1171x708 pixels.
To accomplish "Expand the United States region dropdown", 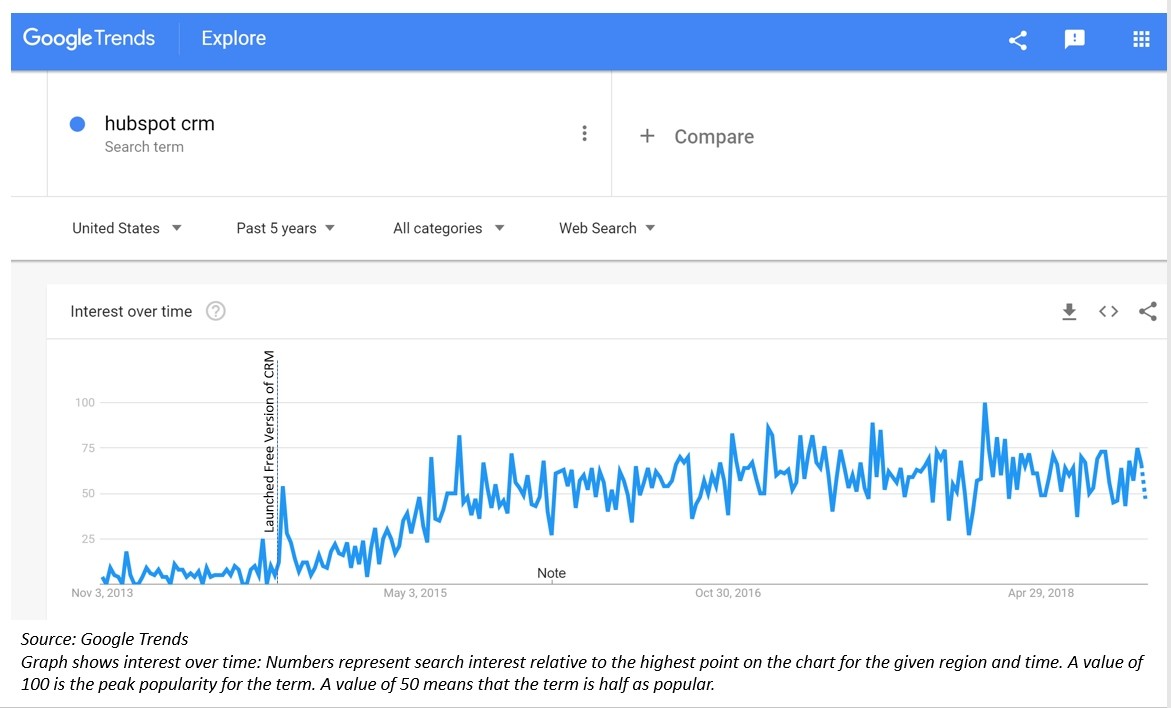I will tap(127, 228).
